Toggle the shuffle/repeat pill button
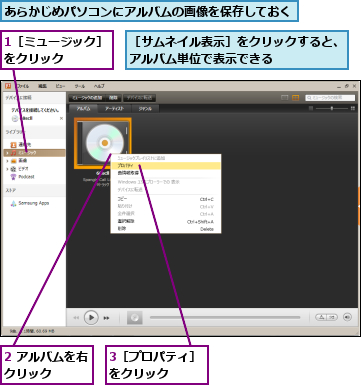The height and width of the screenshot is (385, 361). (x=326, y=317)
